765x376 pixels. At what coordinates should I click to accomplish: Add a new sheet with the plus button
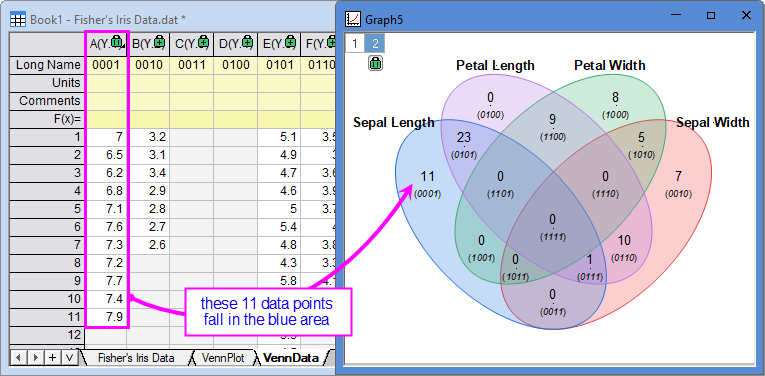(52, 357)
